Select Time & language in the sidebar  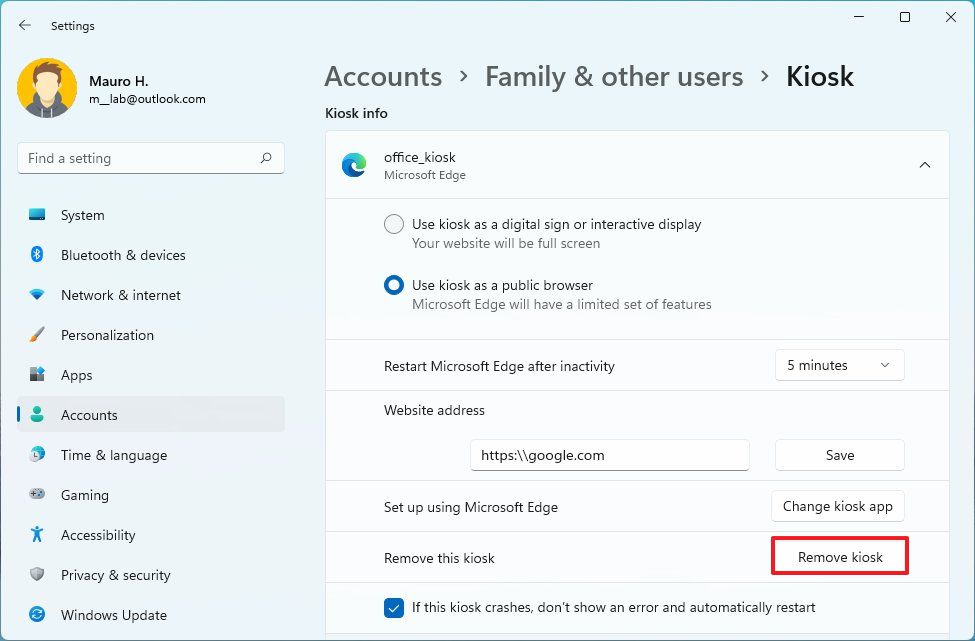(x=113, y=455)
